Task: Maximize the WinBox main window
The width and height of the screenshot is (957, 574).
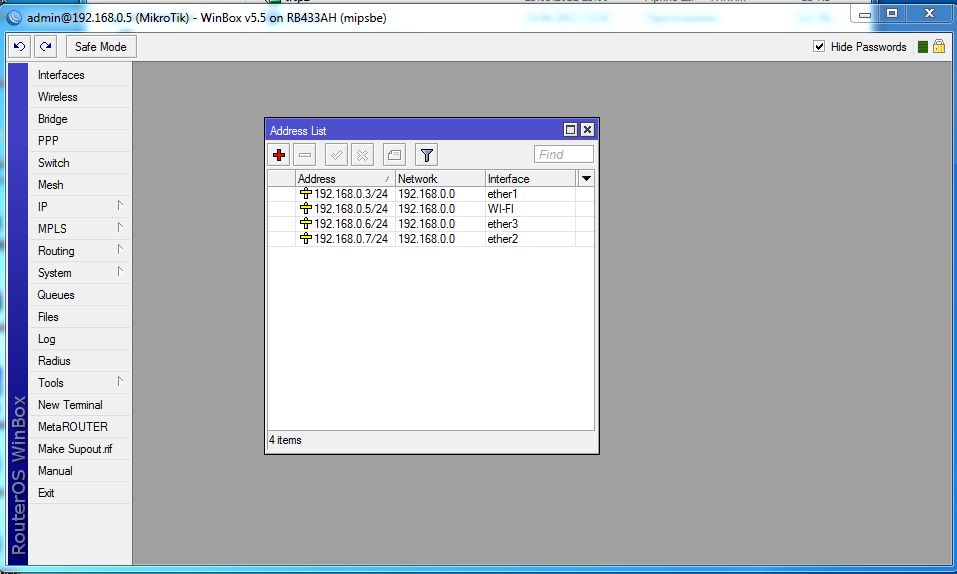Action: pos(892,13)
